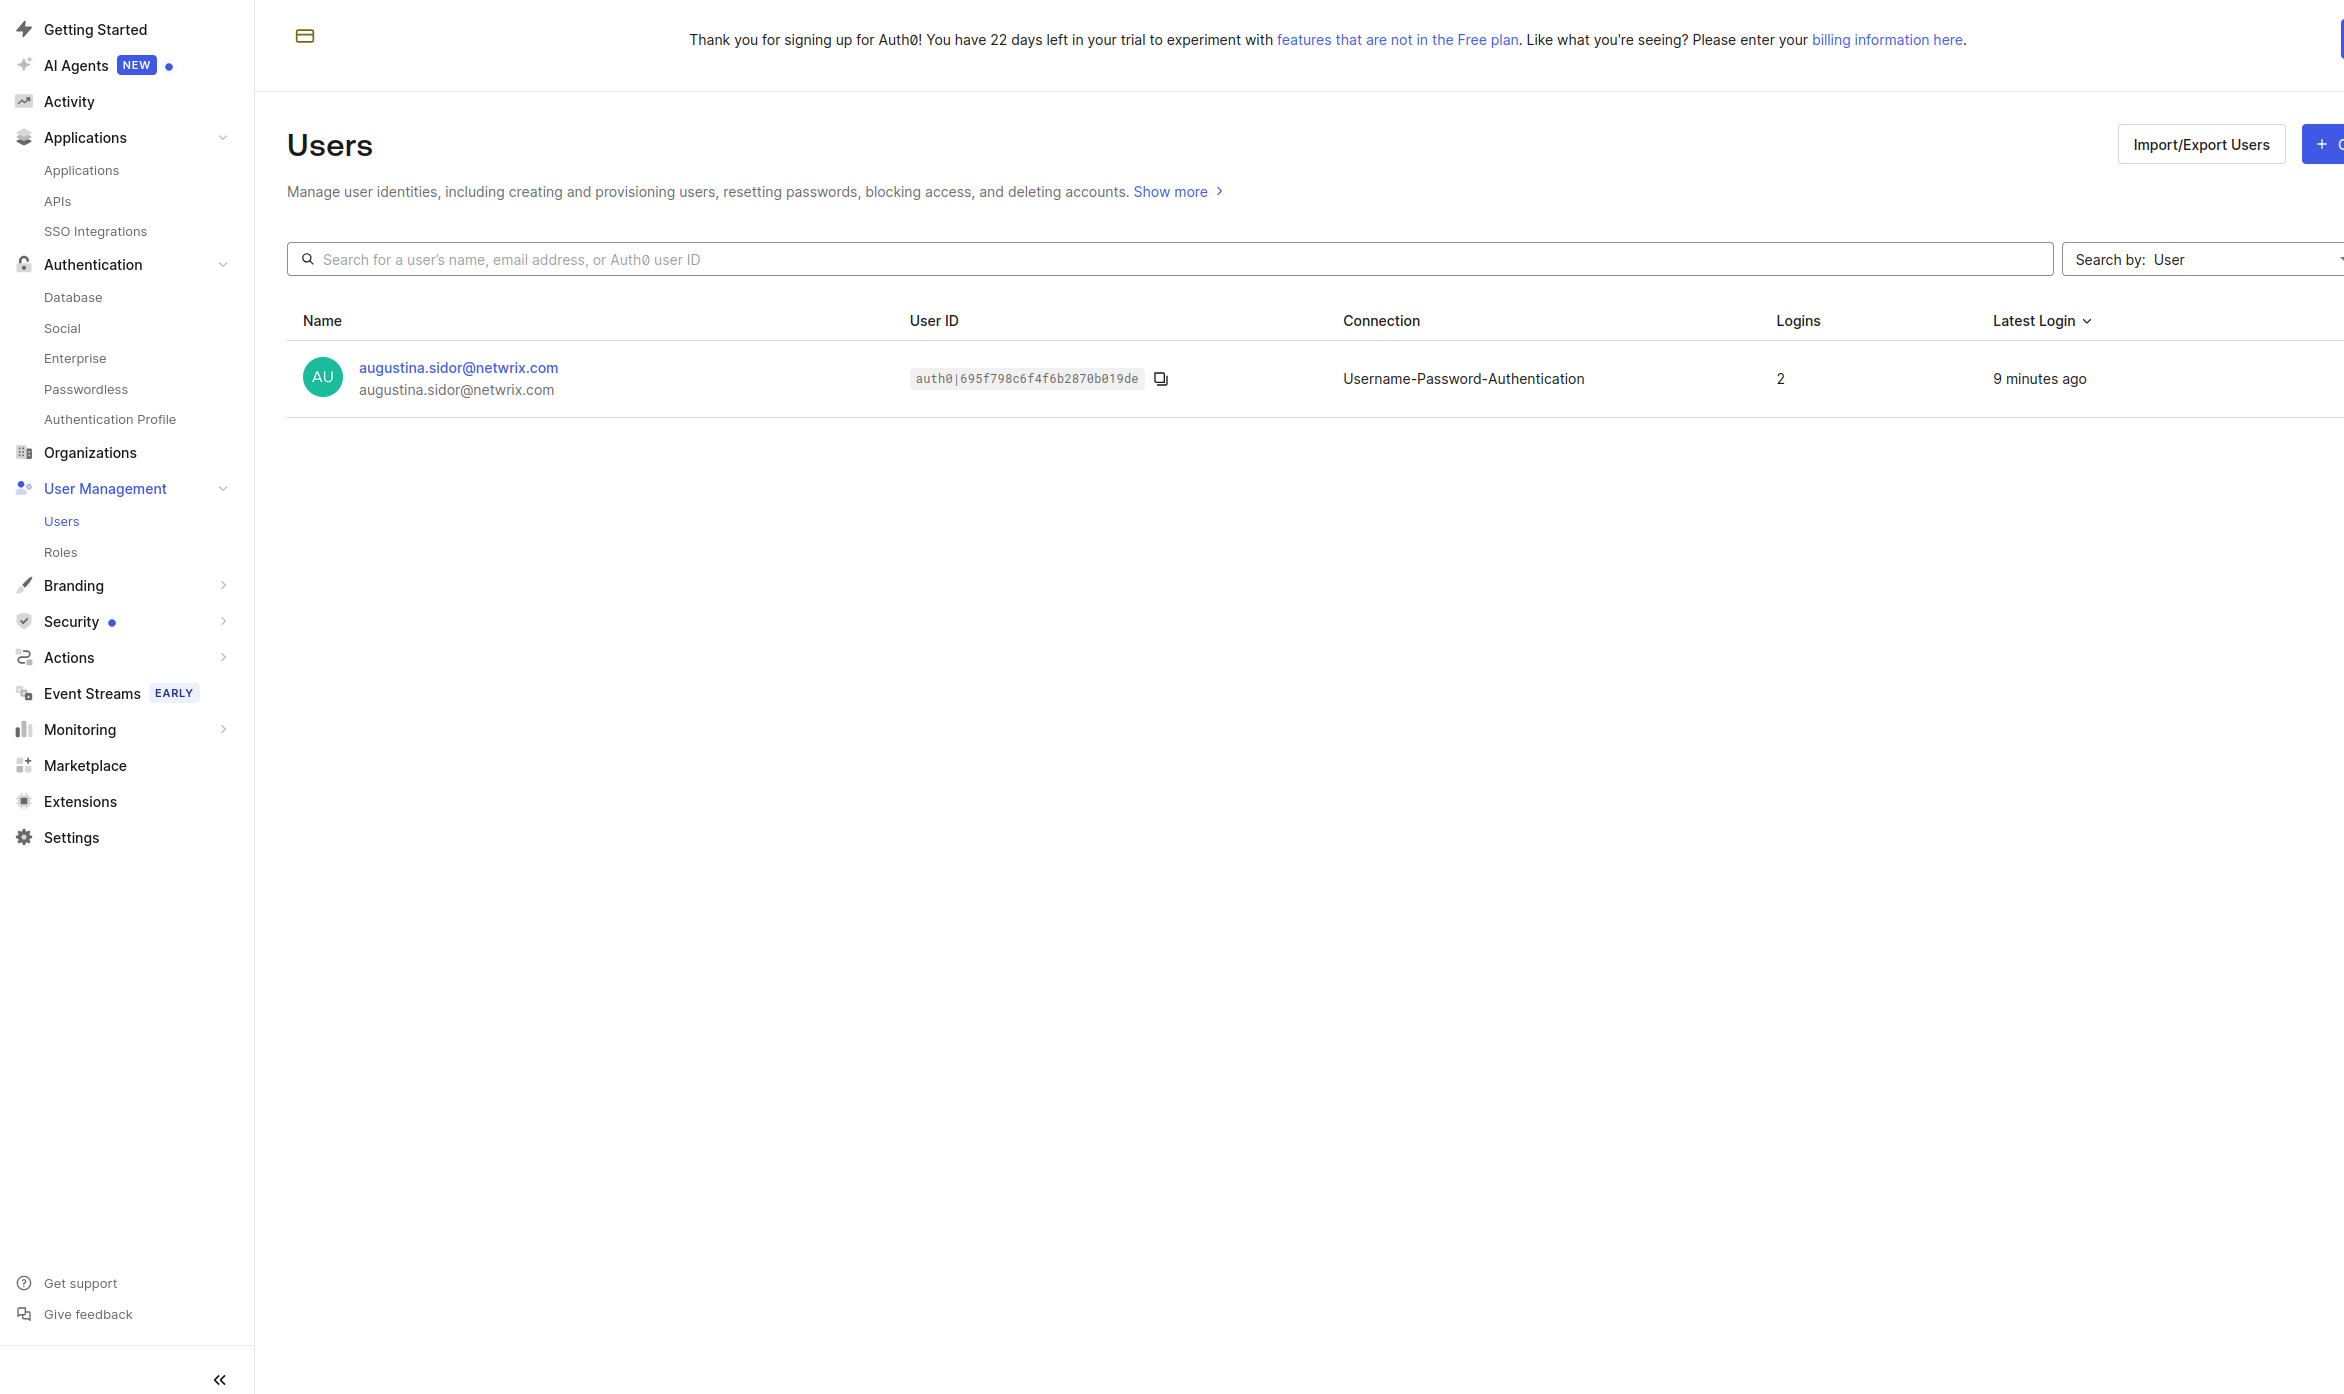Collapse the Applications sidebar section
The image size is (2344, 1394).
[223, 138]
